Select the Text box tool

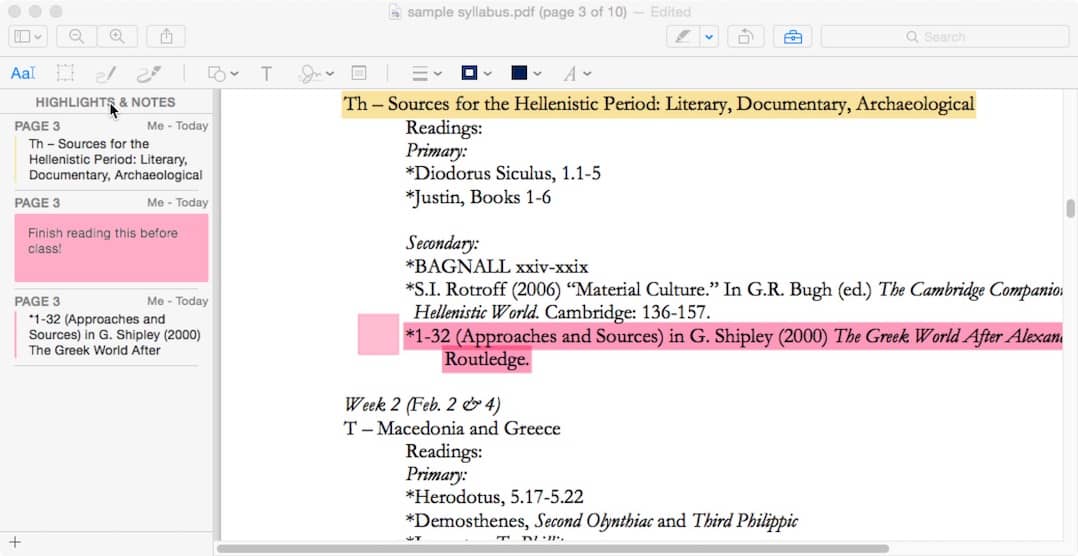point(266,74)
